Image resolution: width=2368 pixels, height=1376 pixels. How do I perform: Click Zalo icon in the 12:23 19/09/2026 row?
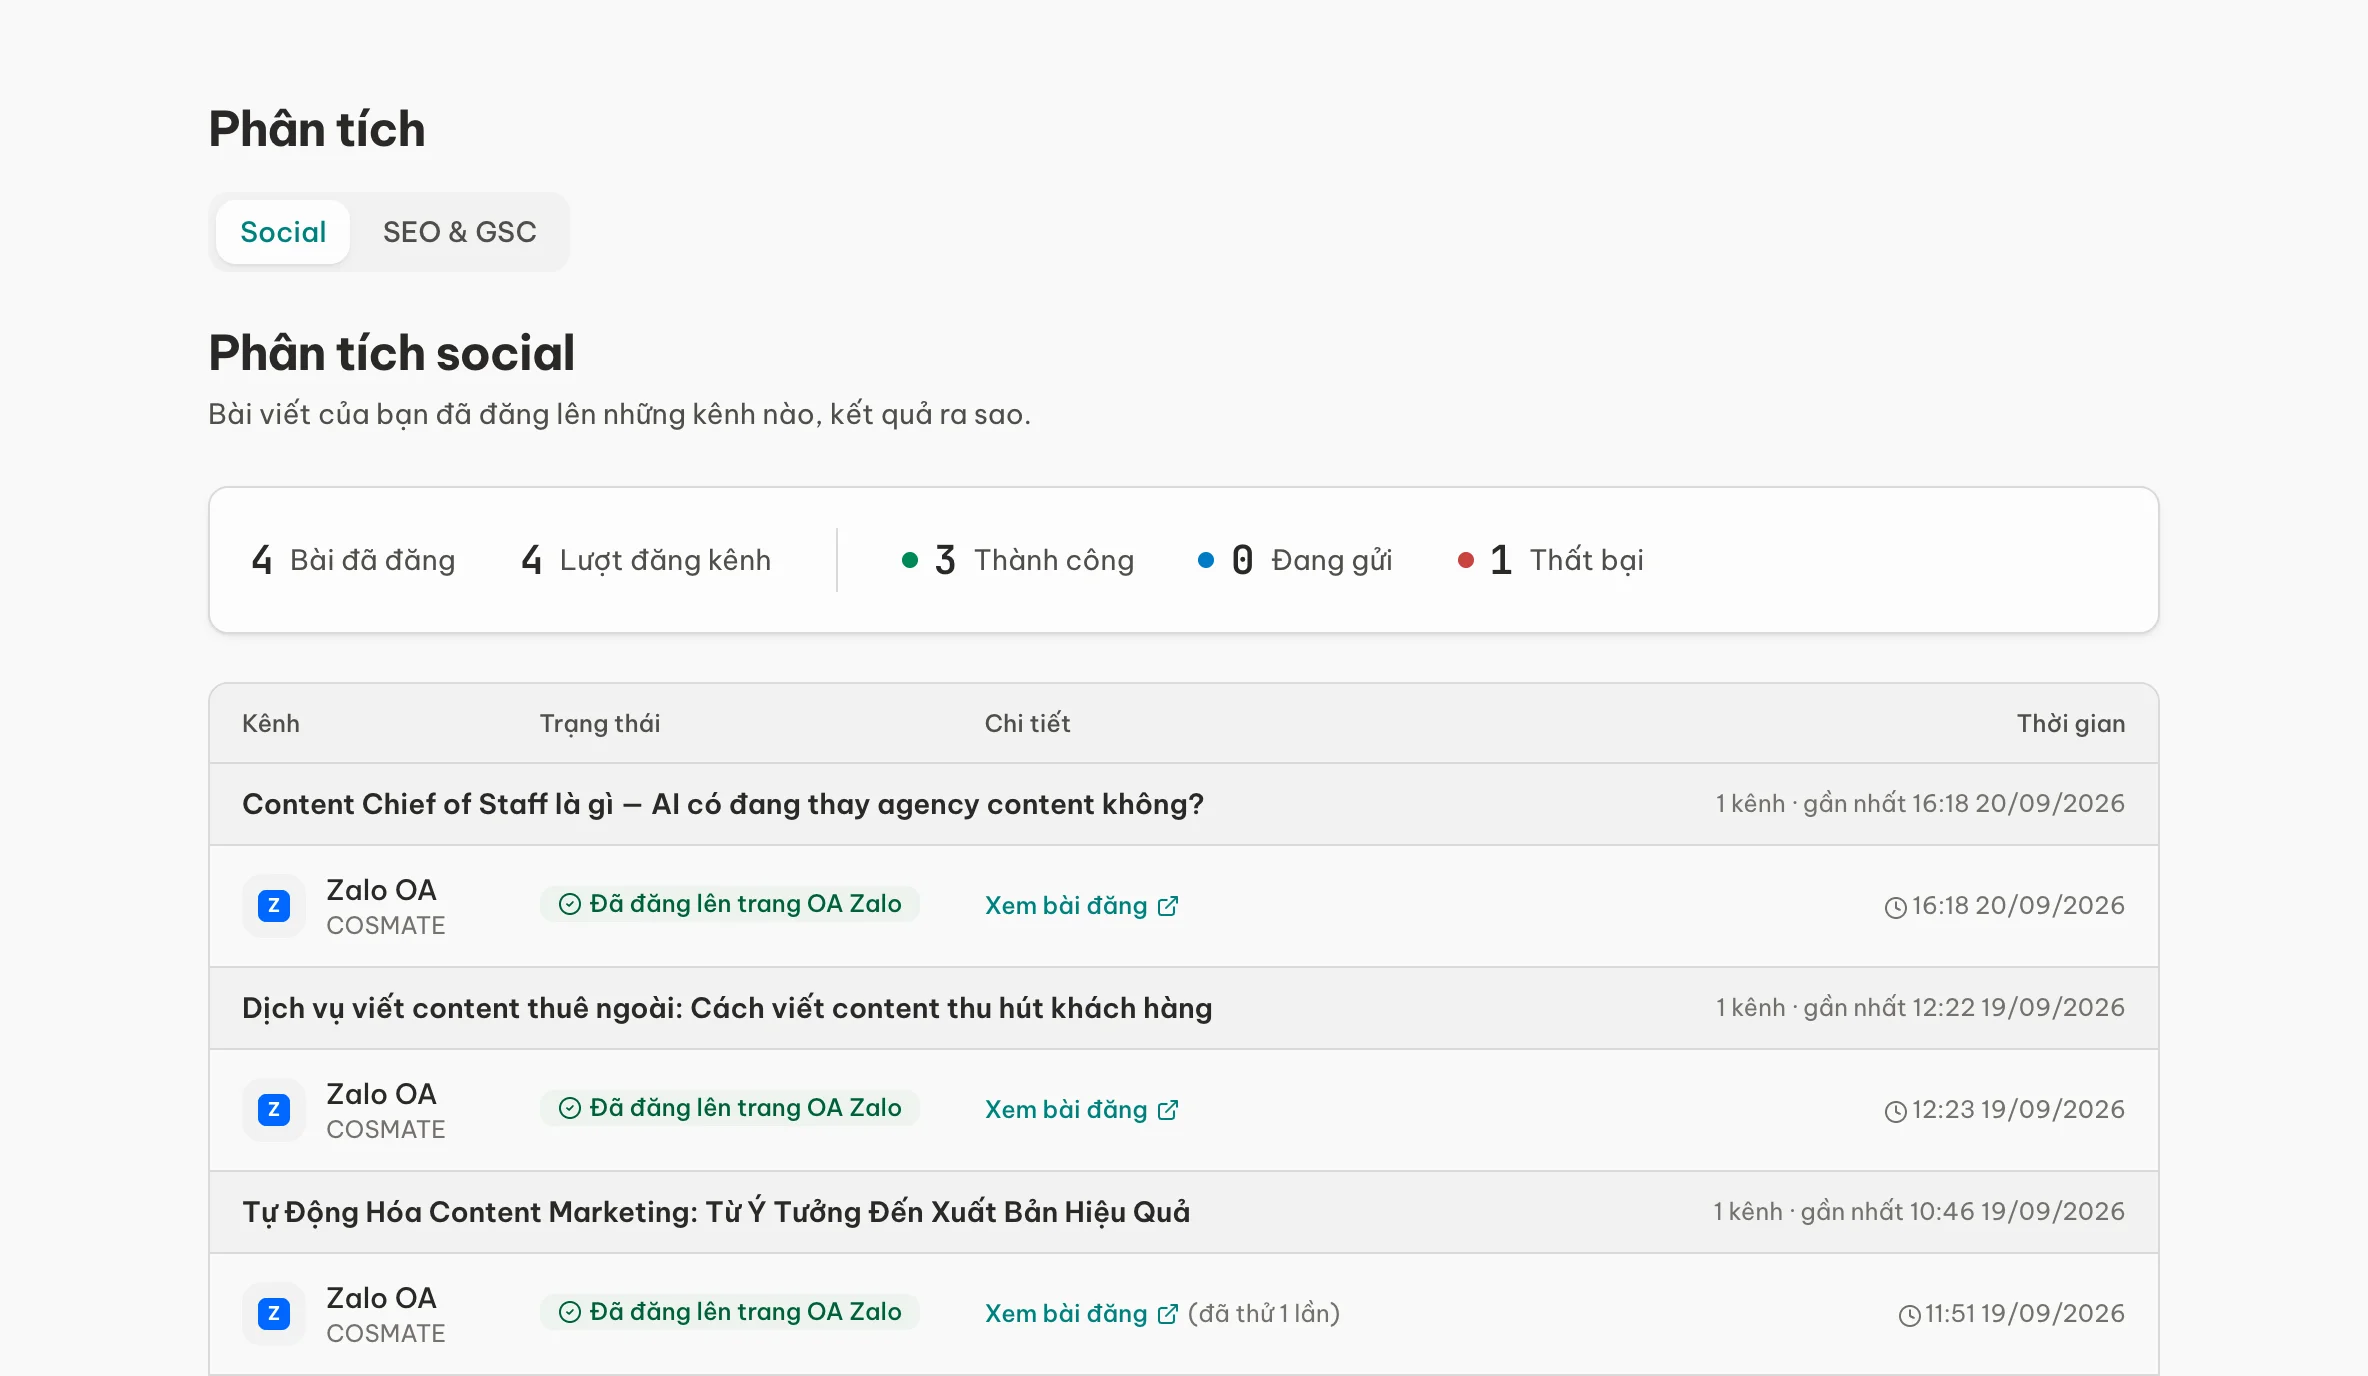pos(274,1110)
